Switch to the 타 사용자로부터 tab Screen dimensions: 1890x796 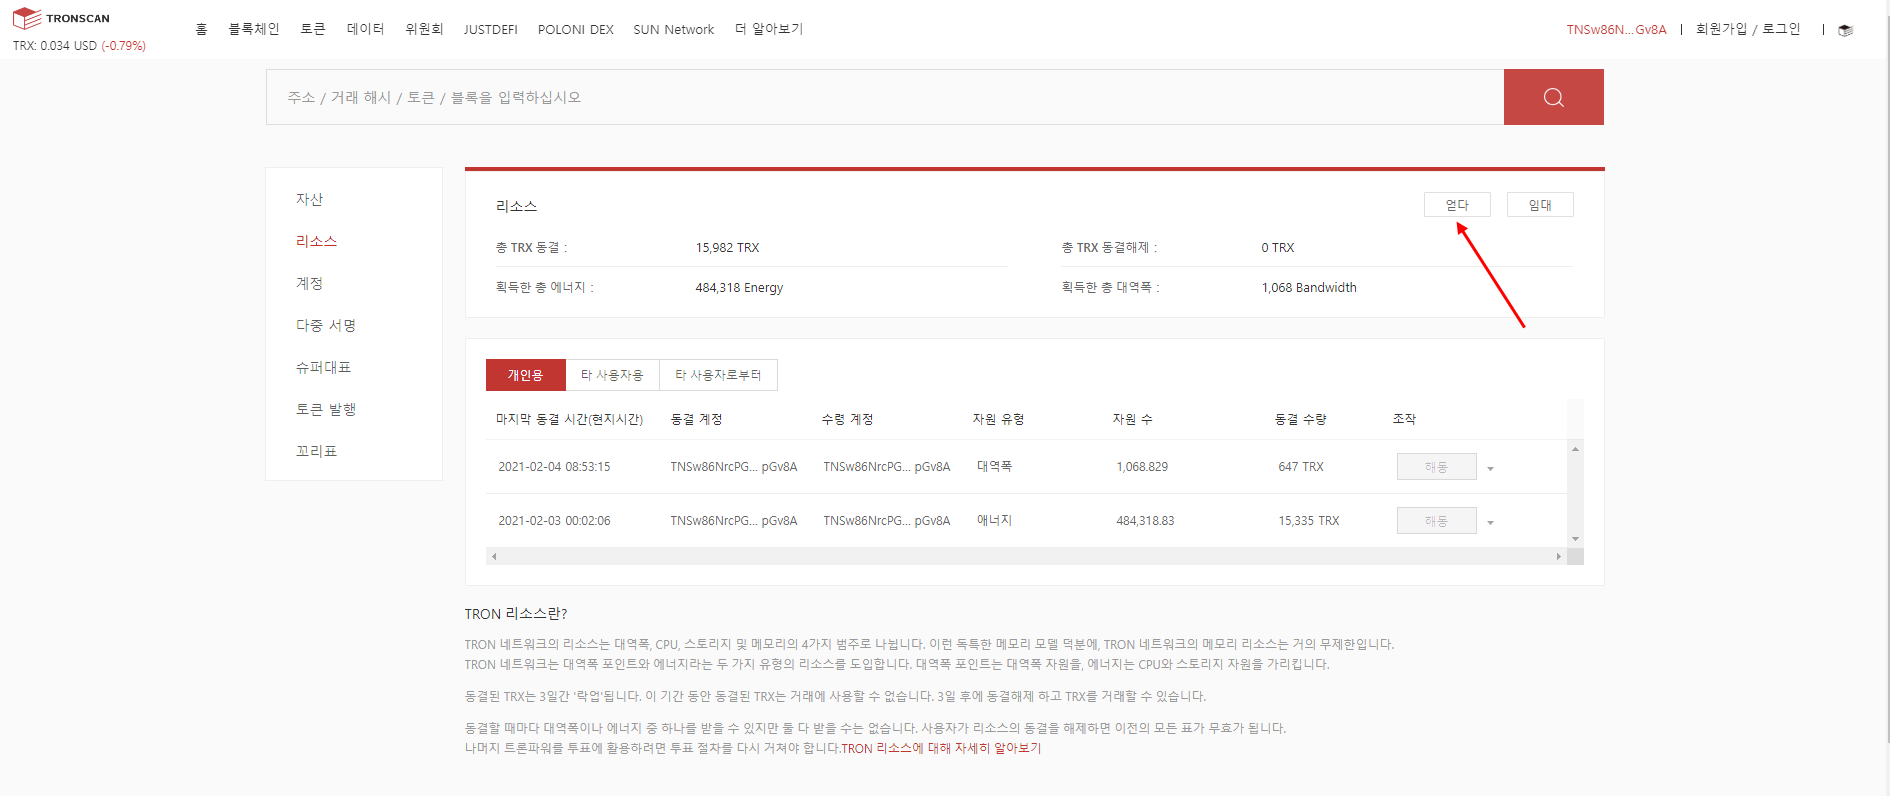[718, 375]
